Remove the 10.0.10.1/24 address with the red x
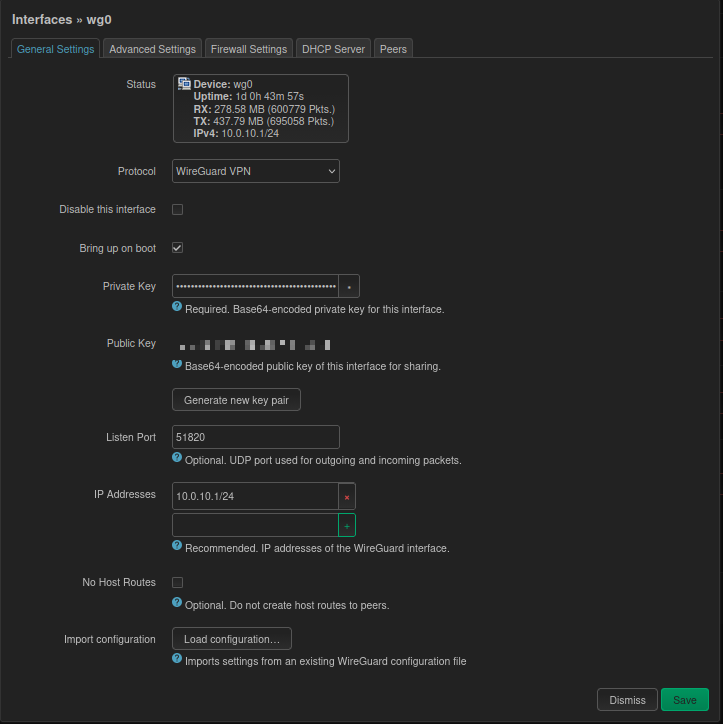This screenshot has width=723, height=724. [x=347, y=496]
